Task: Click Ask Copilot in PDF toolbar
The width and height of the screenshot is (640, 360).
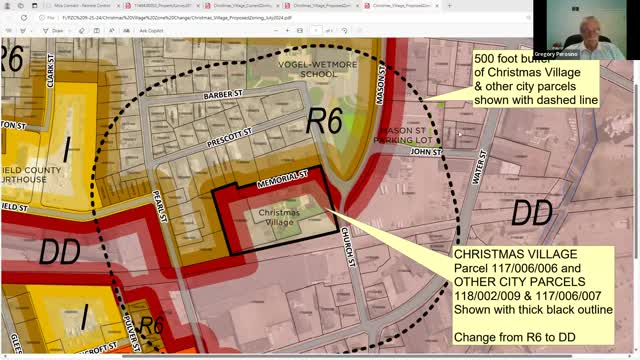Action: click(151, 31)
